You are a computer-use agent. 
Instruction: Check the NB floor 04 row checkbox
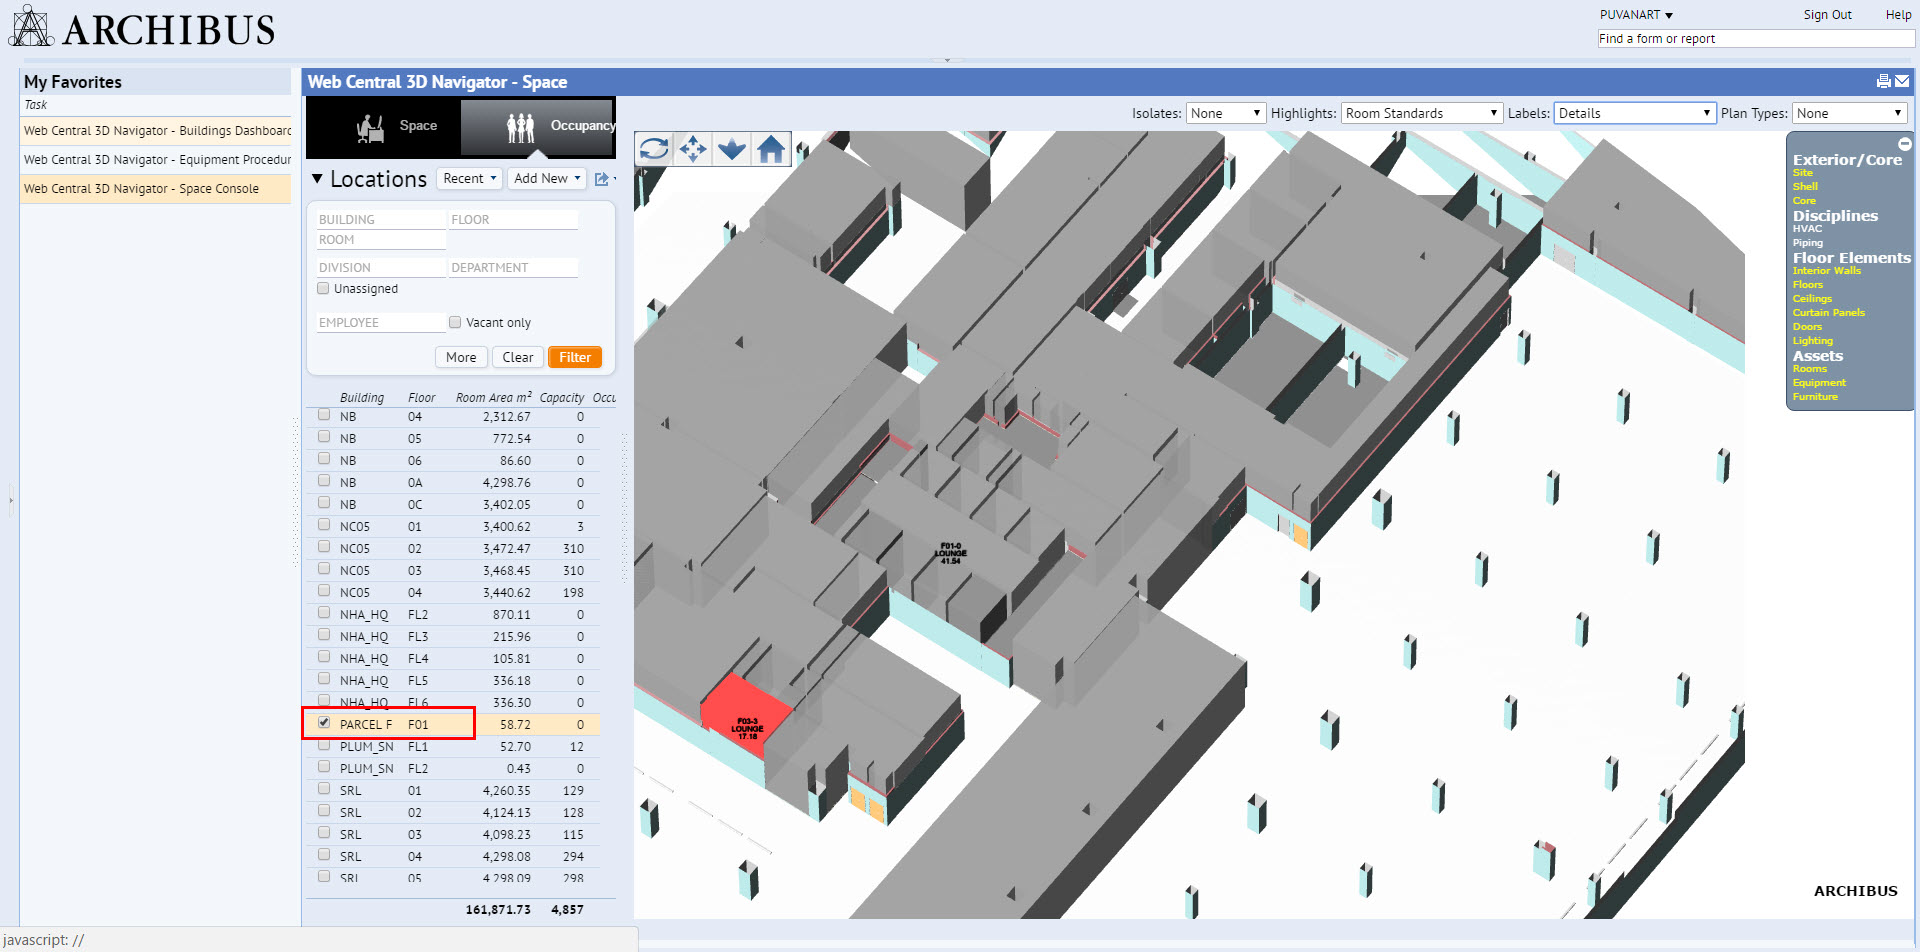[324, 415]
